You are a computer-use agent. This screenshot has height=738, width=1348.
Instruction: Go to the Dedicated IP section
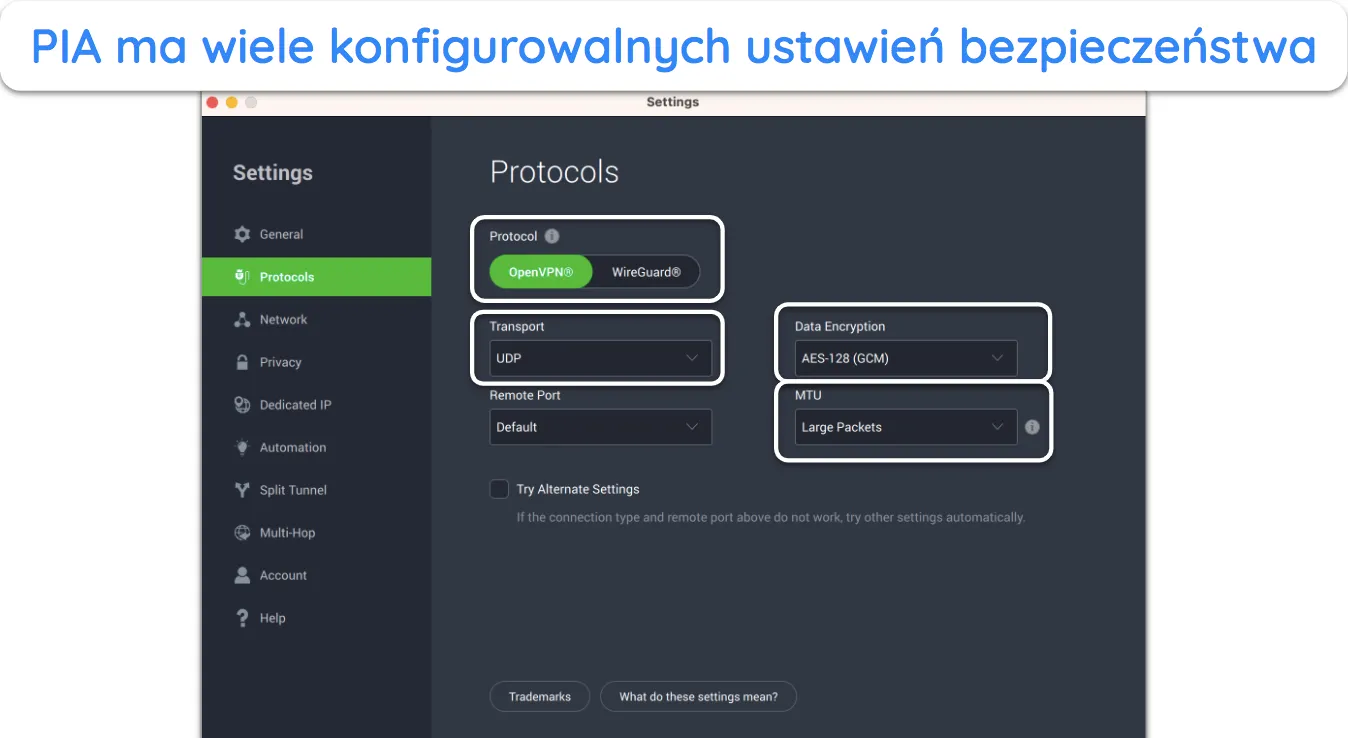tap(316, 405)
